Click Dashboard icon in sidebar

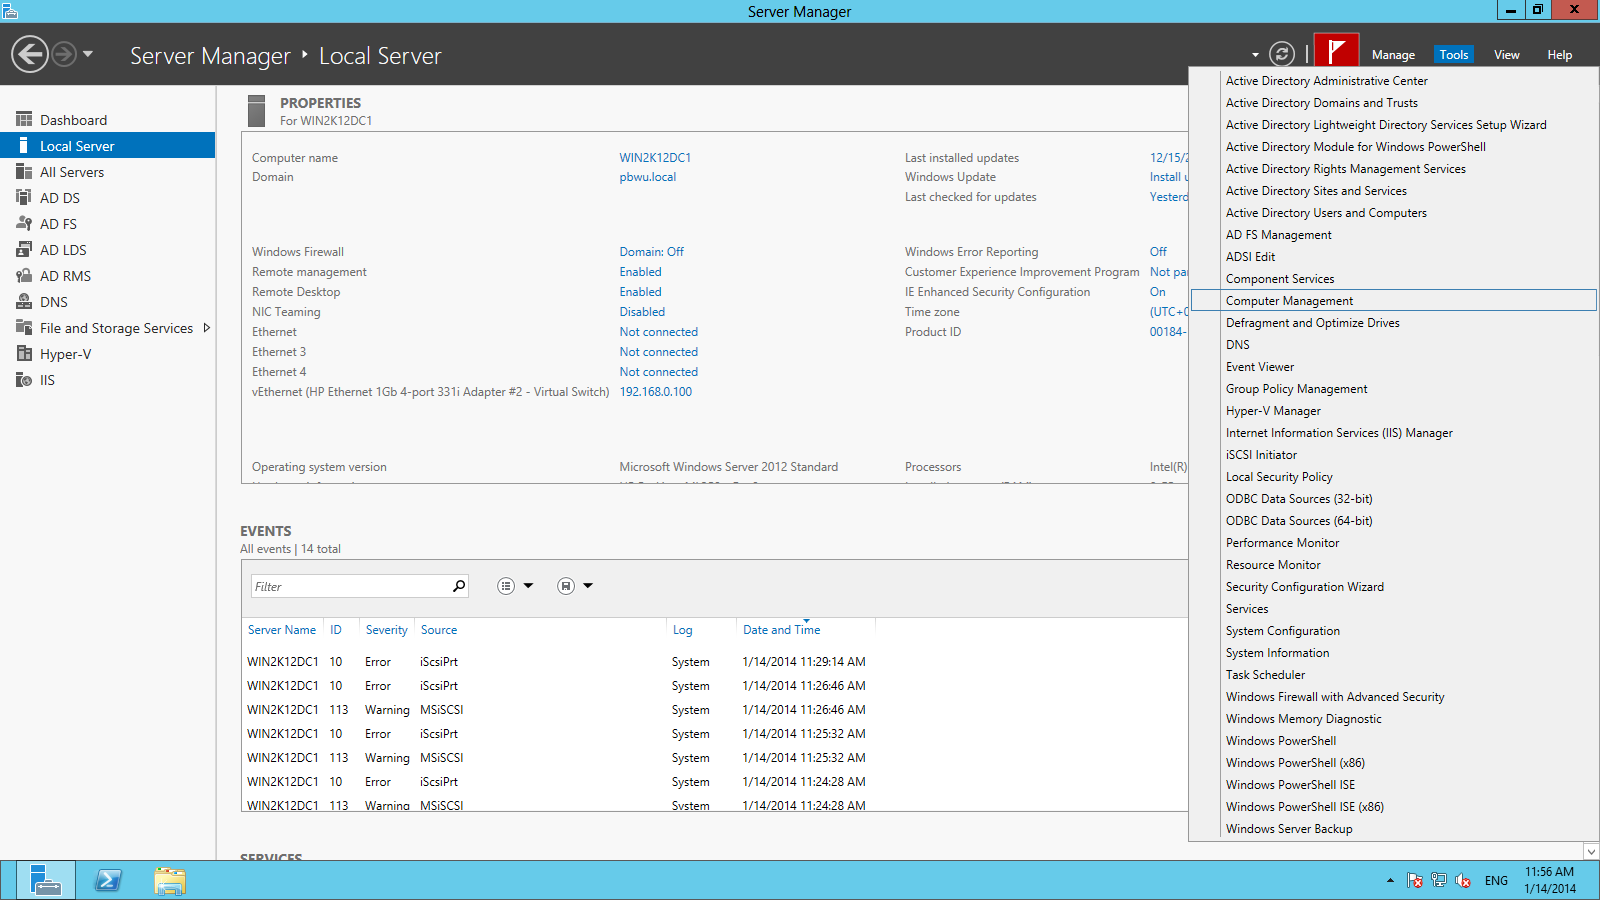[x=24, y=120]
